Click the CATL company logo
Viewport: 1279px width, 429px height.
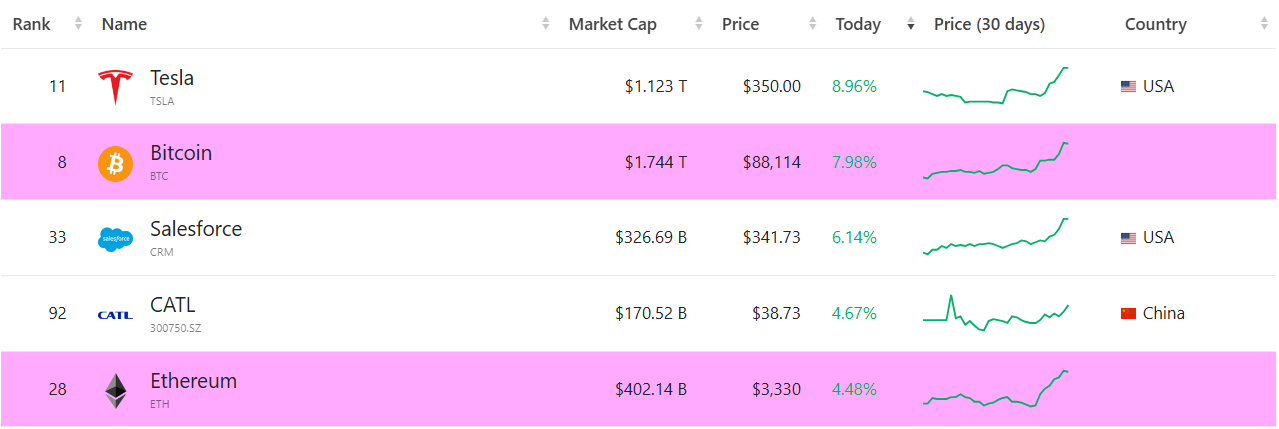tap(115, 315)
